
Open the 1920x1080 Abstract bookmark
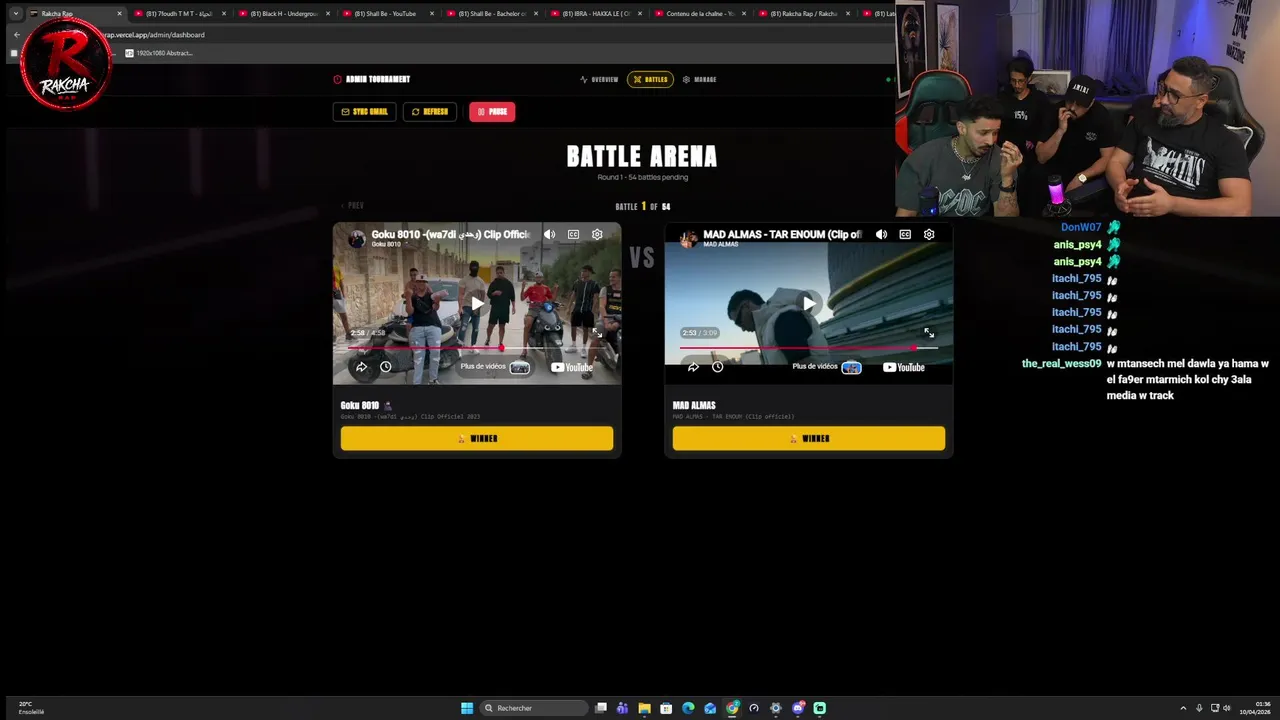coord(159,53)
